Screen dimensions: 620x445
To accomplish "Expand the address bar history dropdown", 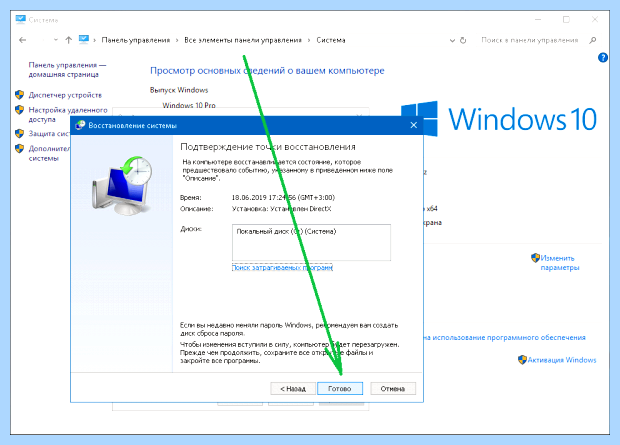I will 452,40.
